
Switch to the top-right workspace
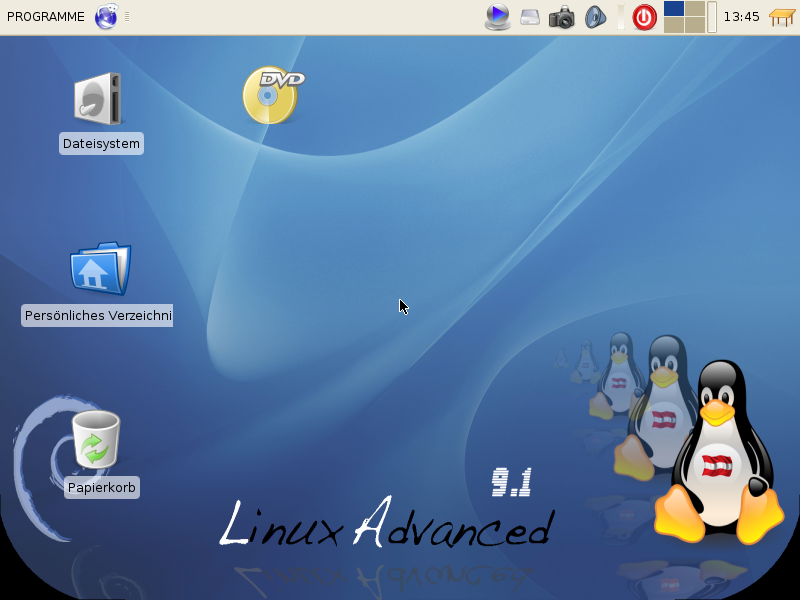[695, 9]
